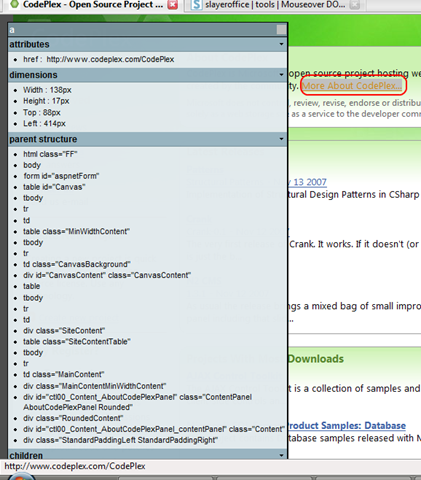This screenshot has height=480, width=421.
Task: Close the slayeroffice tools tab
Action: point(355,5)
